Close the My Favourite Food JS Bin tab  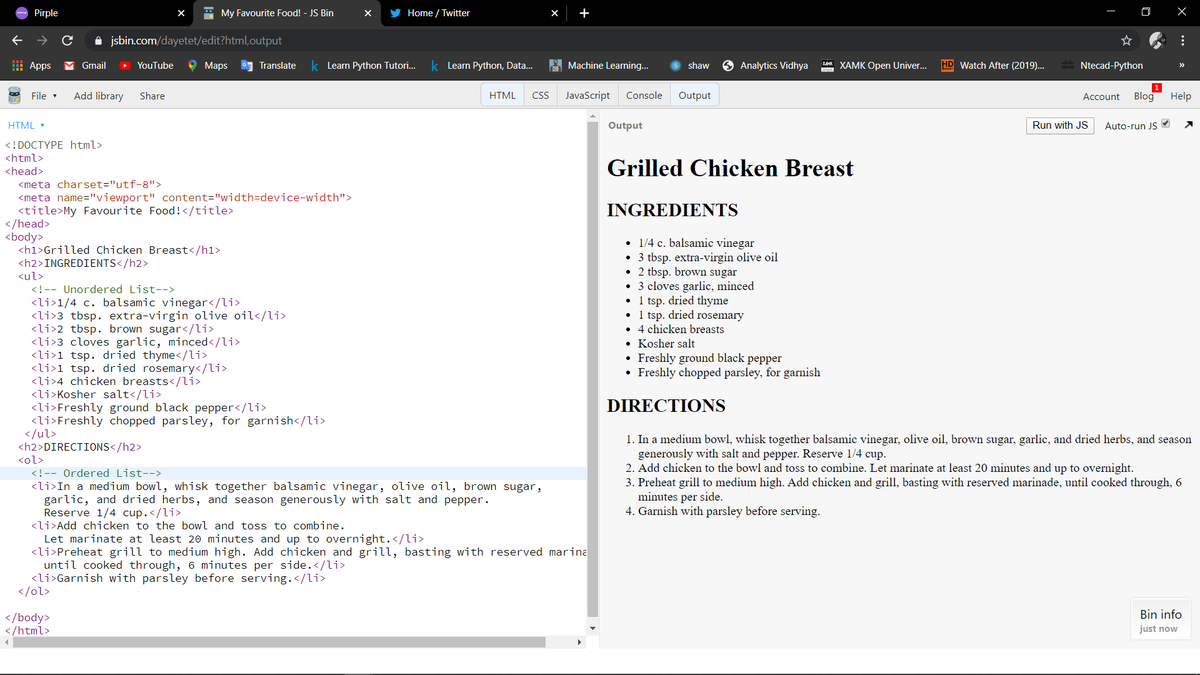[x=368, y=13]
